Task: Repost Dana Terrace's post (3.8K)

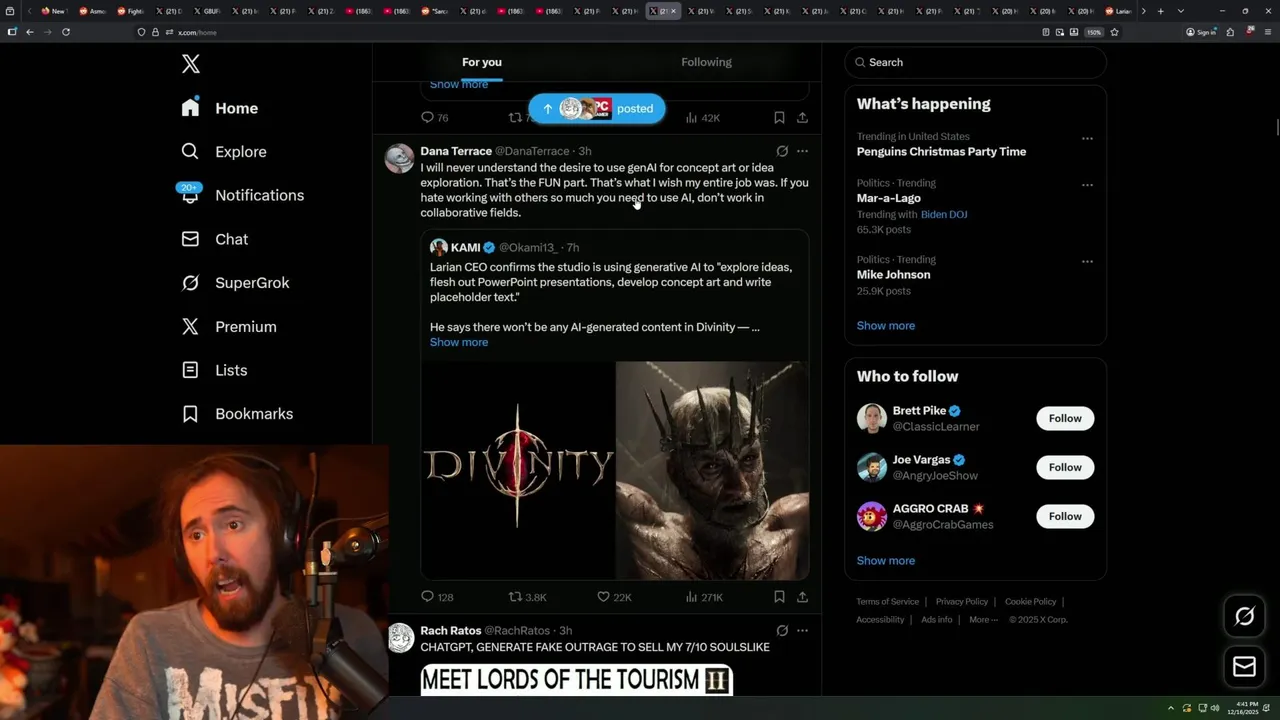Action: tap(527, 597)
